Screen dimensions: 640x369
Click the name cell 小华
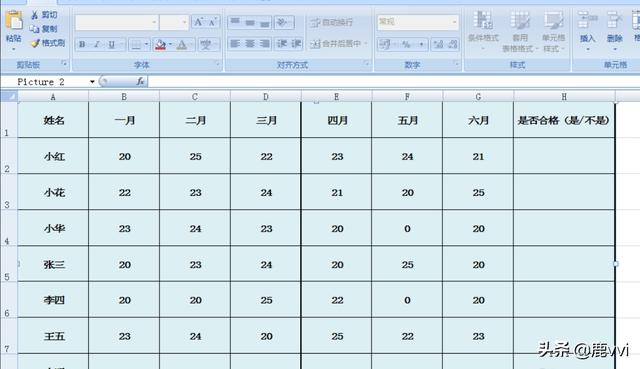[x=53, y=228]
